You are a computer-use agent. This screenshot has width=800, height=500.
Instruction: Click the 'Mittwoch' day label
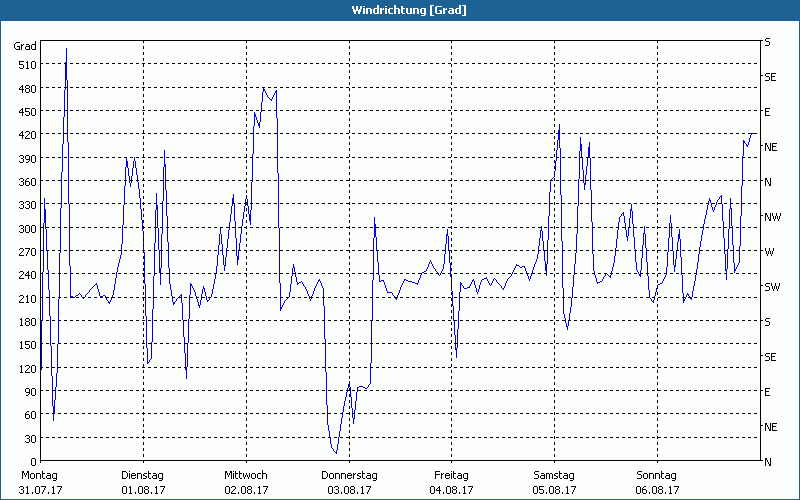point(245,476)
